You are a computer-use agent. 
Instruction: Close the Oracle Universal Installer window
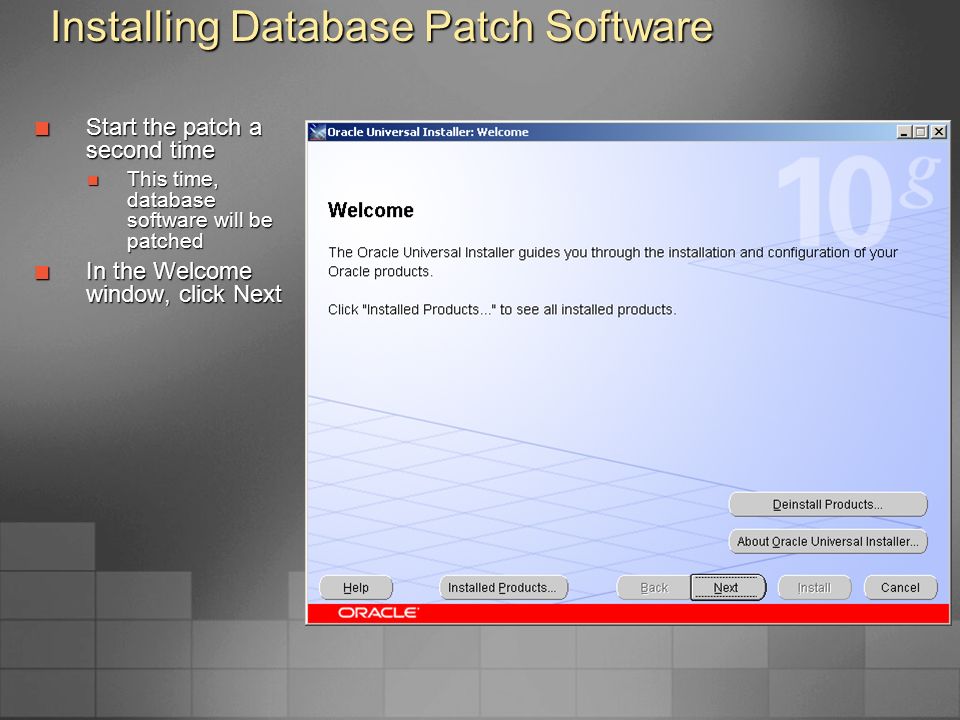(x=939, y=132)
